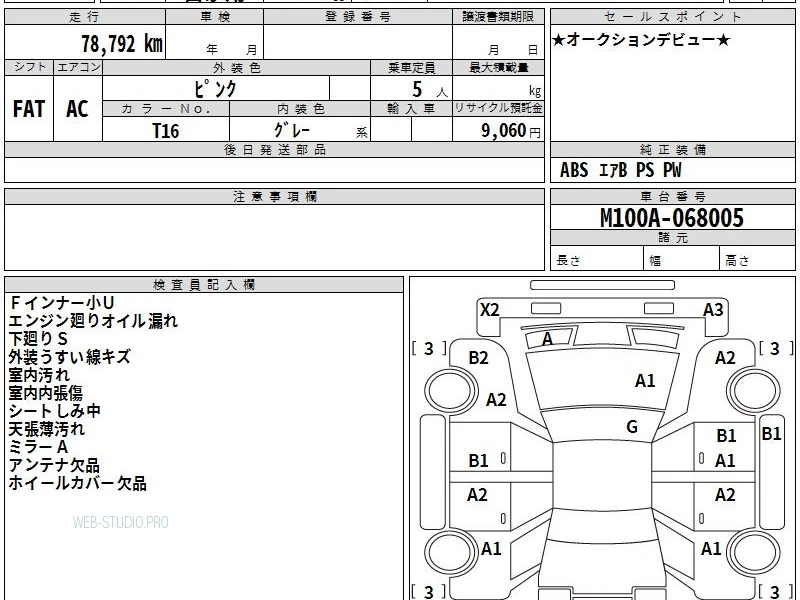
Task: Click the 走行 header cell
Action: [x=85, y=17]
